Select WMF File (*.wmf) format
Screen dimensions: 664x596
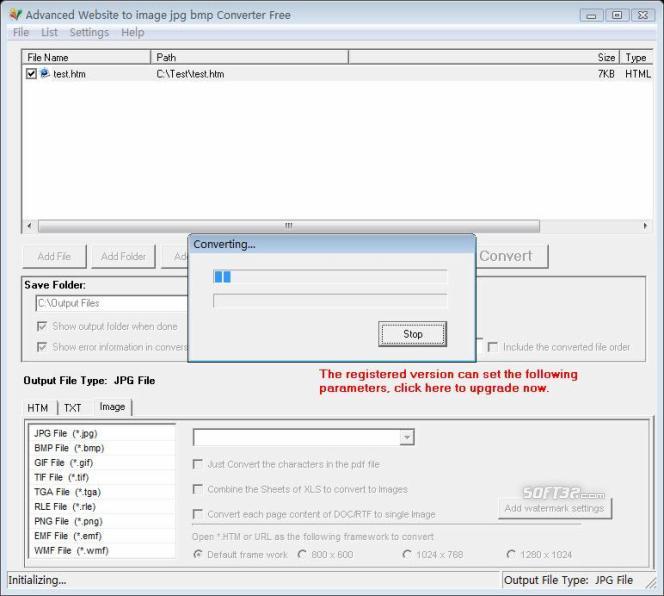click(x=102, y=550)
